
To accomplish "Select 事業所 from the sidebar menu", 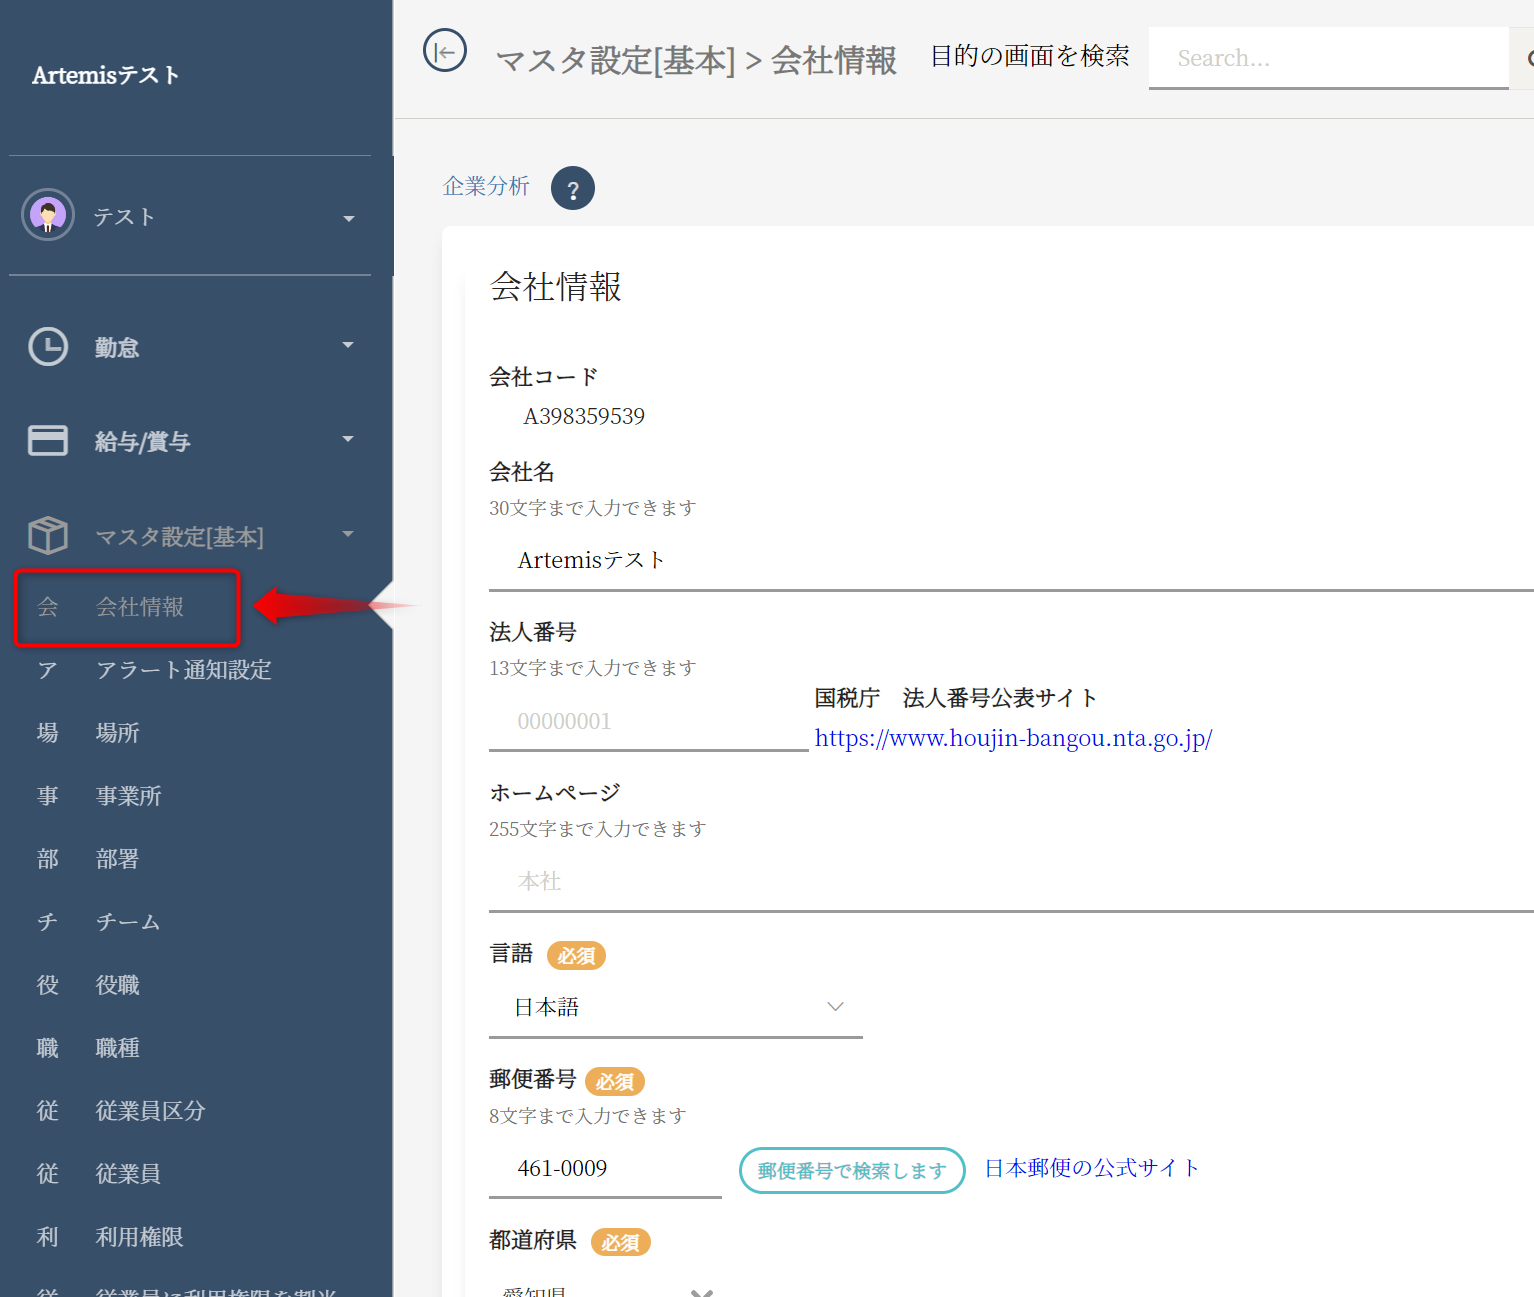I will pos(128,796).
